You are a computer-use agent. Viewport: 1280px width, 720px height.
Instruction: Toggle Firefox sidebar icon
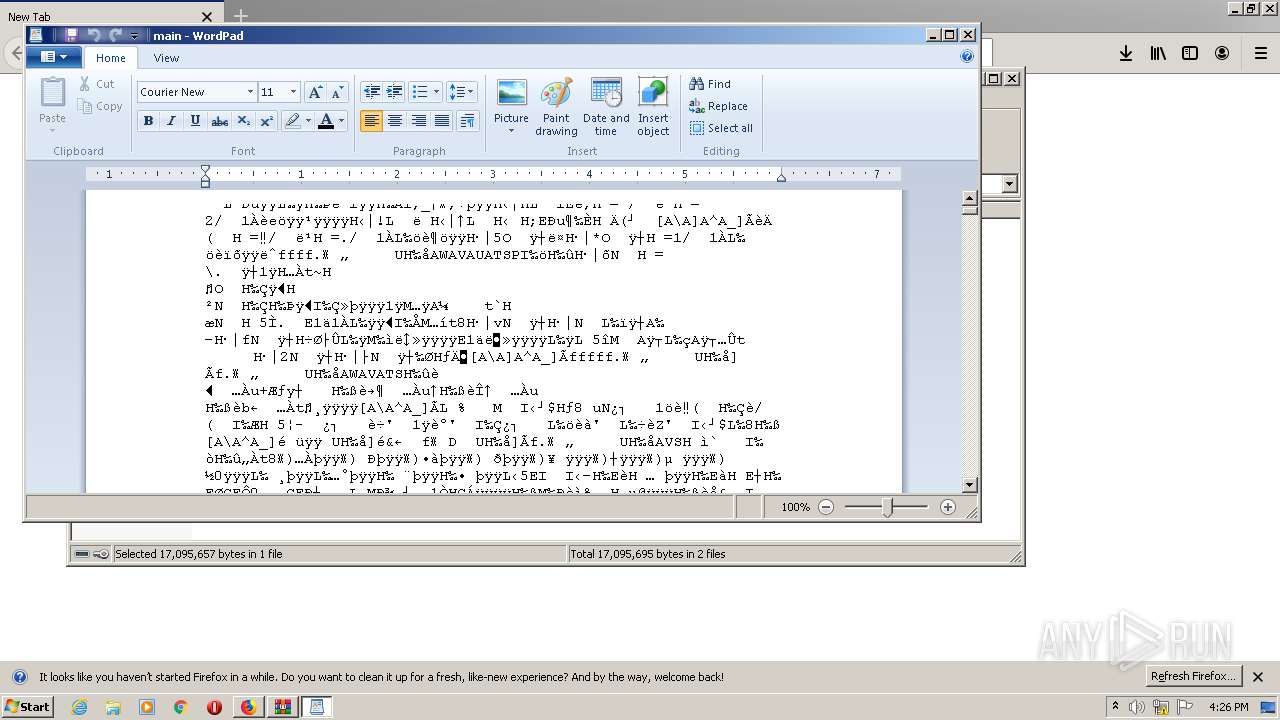click(x=1190, y=54)
